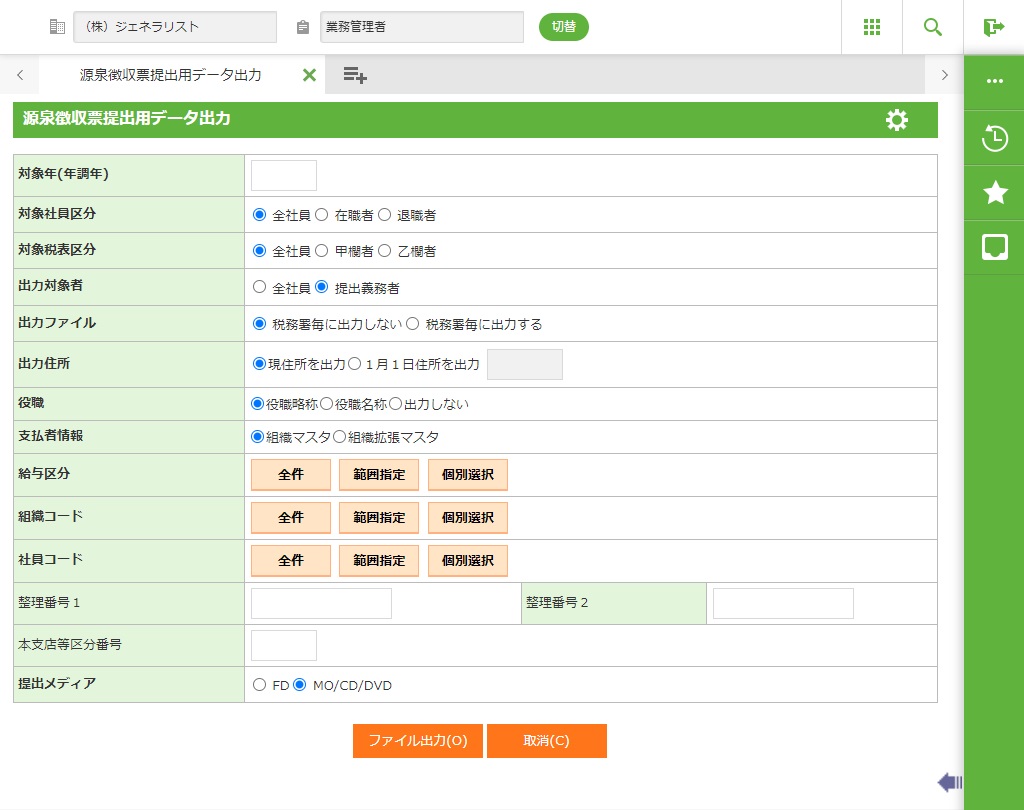The height and width of the screenshot is (810, 1024).
Task: Collapse side panel with the purple arrow
Action: [x=949, y=782]
